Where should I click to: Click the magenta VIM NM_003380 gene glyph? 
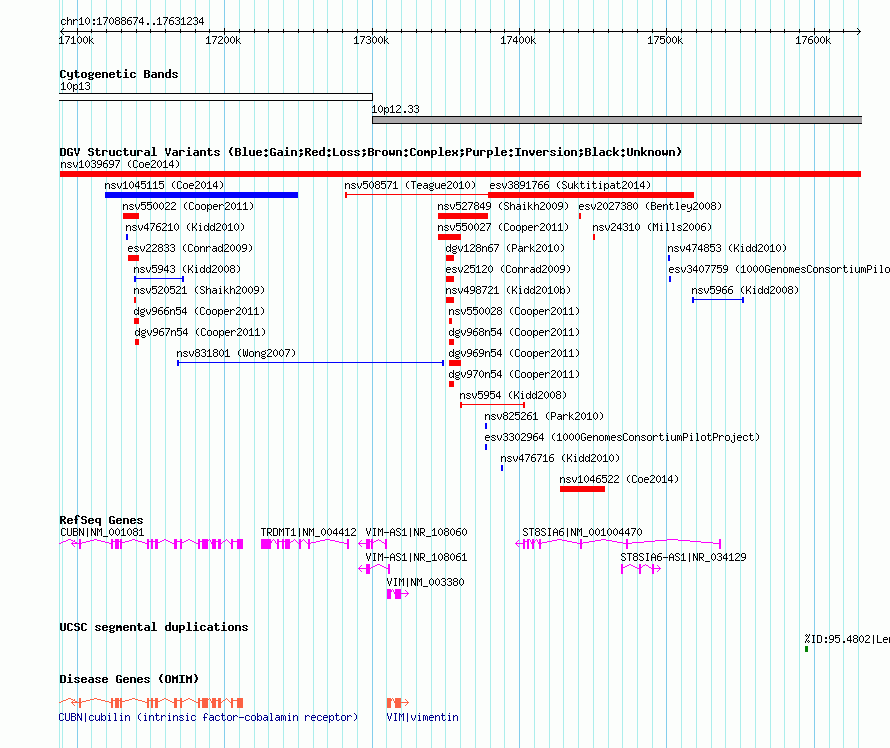click(x=397, y=594)
